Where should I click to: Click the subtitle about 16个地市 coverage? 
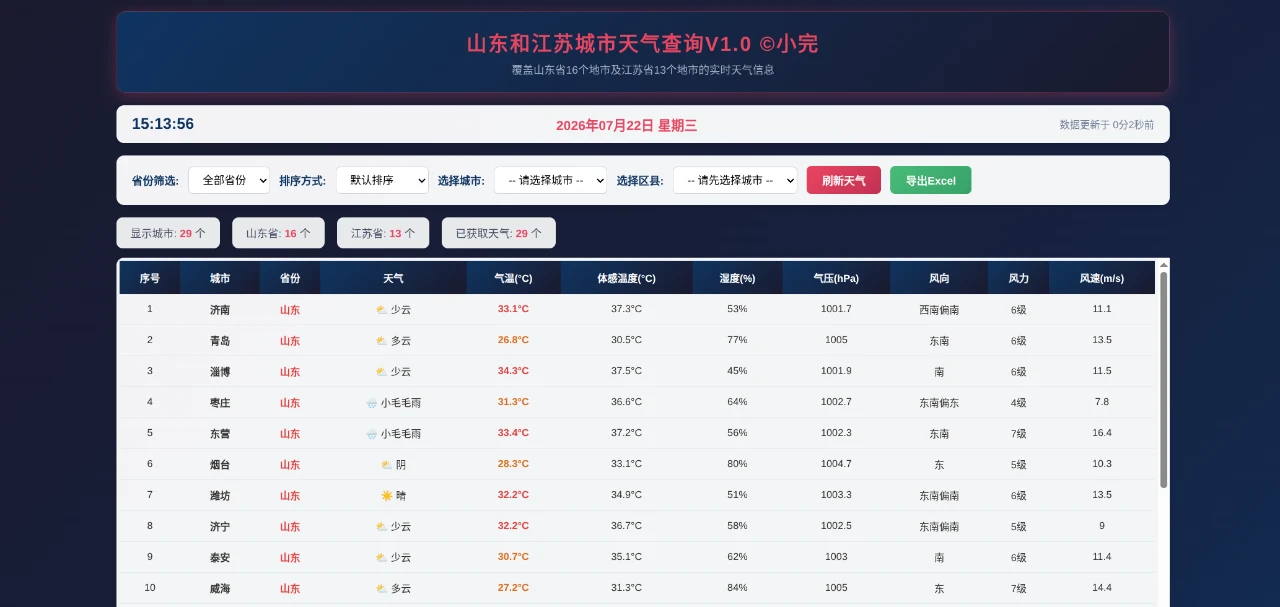(x=643, y=70)
